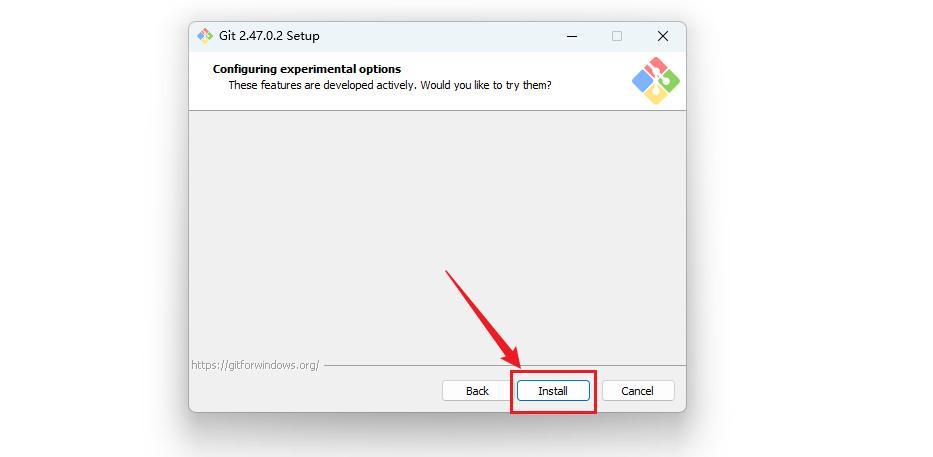Image resolution: width=933 pixels, height=457 pixels.
Task: Click the disabled maximize button
Action: pyautogui.click(x=617, y=36)
